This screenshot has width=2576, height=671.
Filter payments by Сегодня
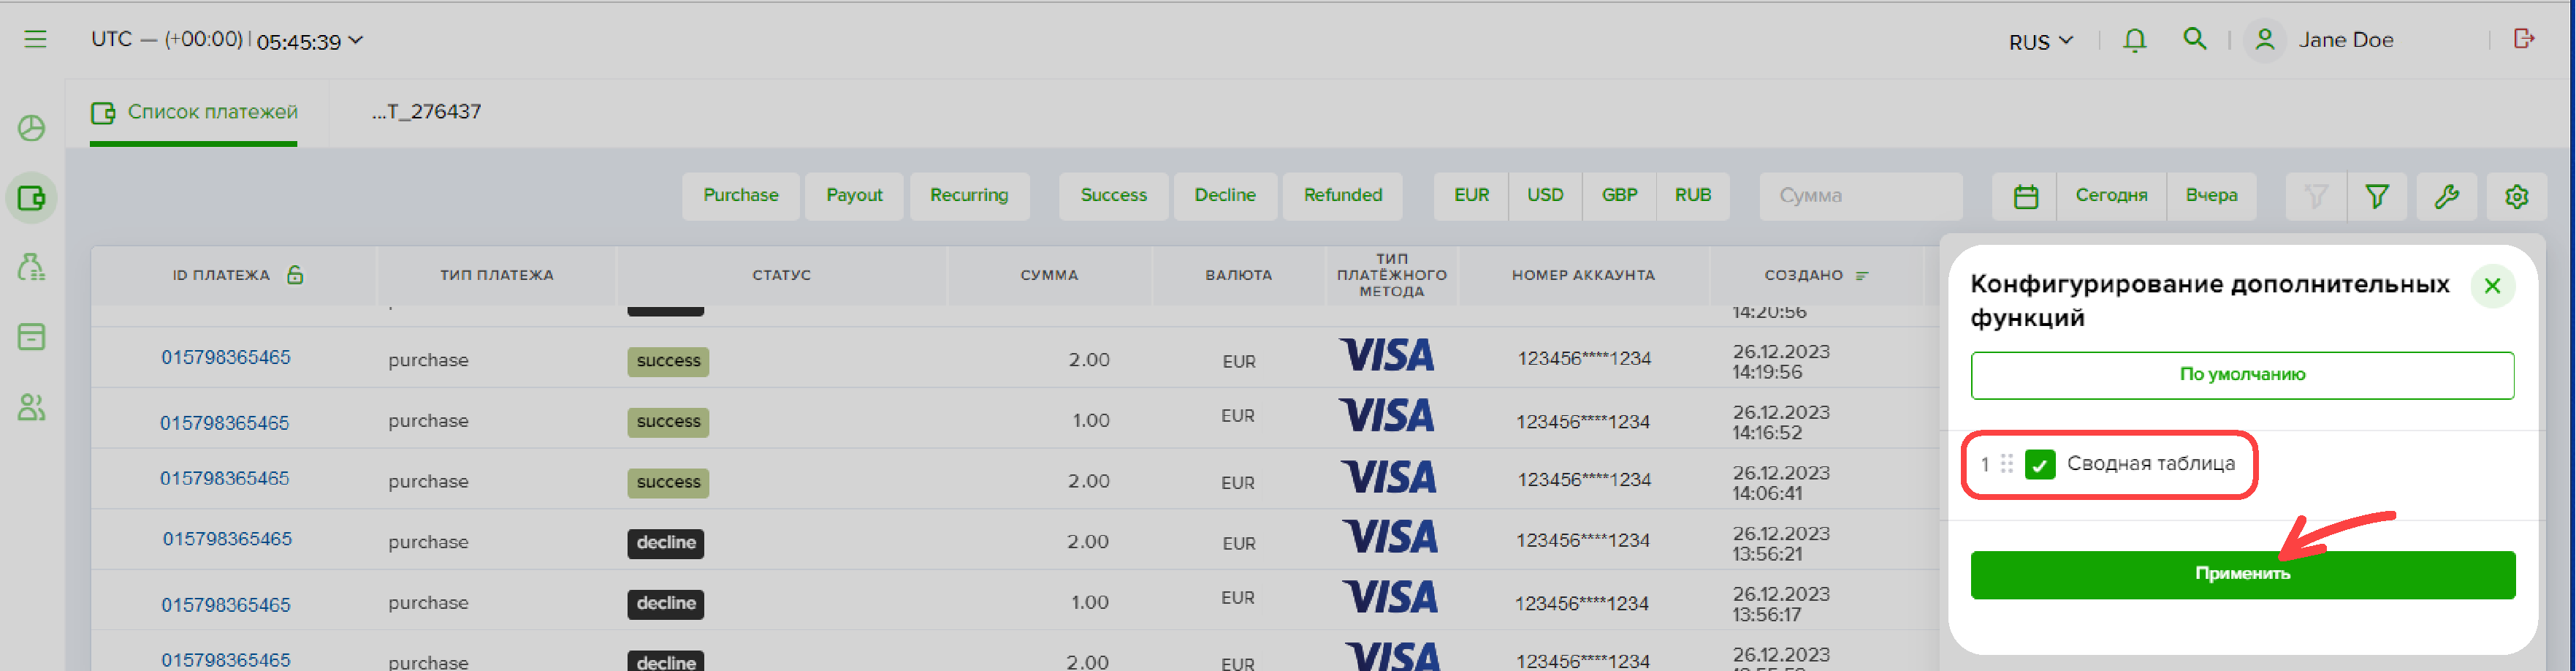[2111, 196]
